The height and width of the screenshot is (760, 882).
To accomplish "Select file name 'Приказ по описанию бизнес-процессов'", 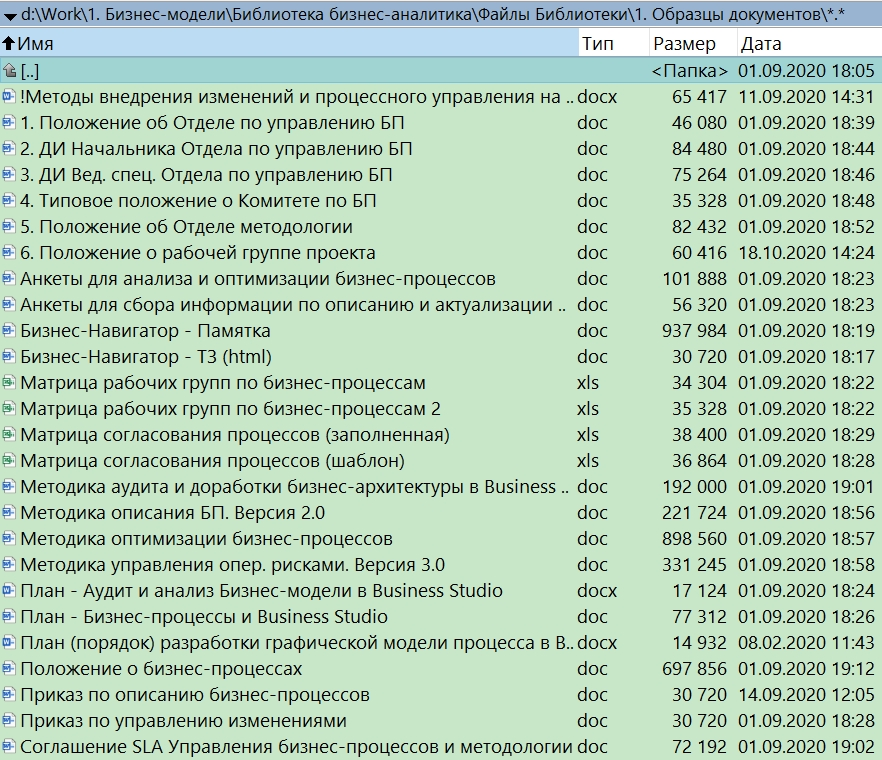I will click(x=195, y=695).
